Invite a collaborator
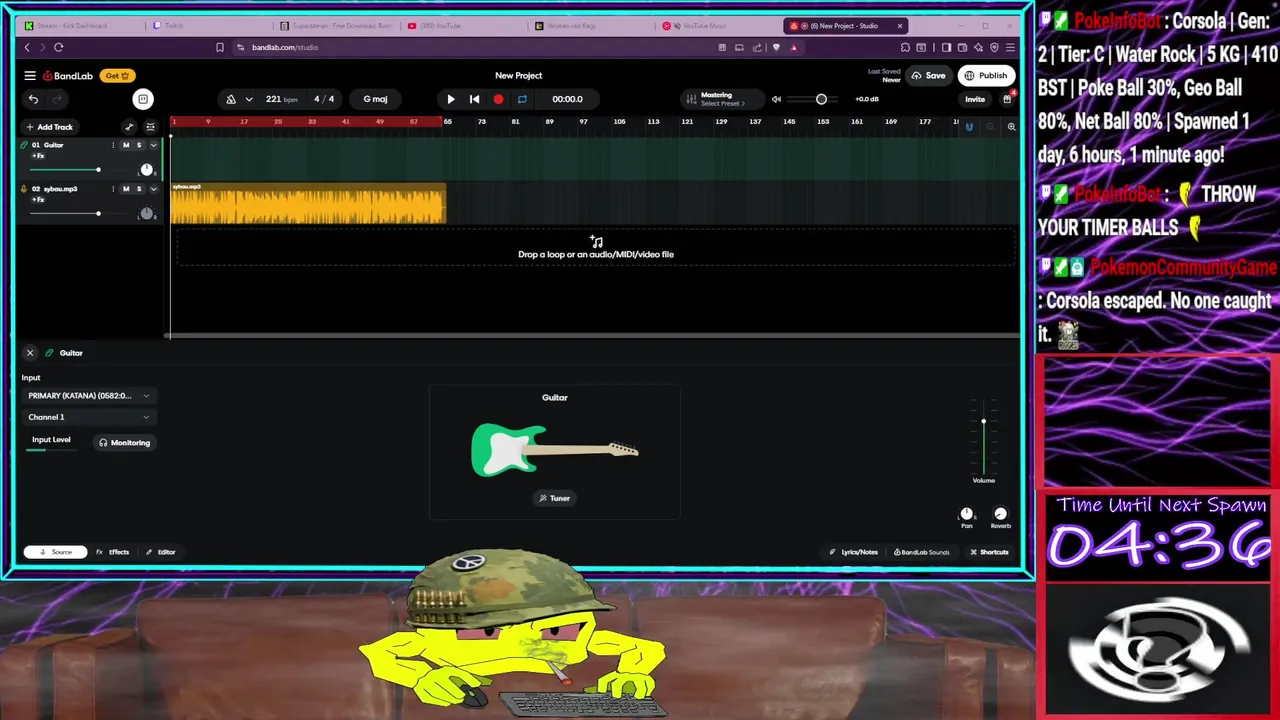 tap(975, 99)
